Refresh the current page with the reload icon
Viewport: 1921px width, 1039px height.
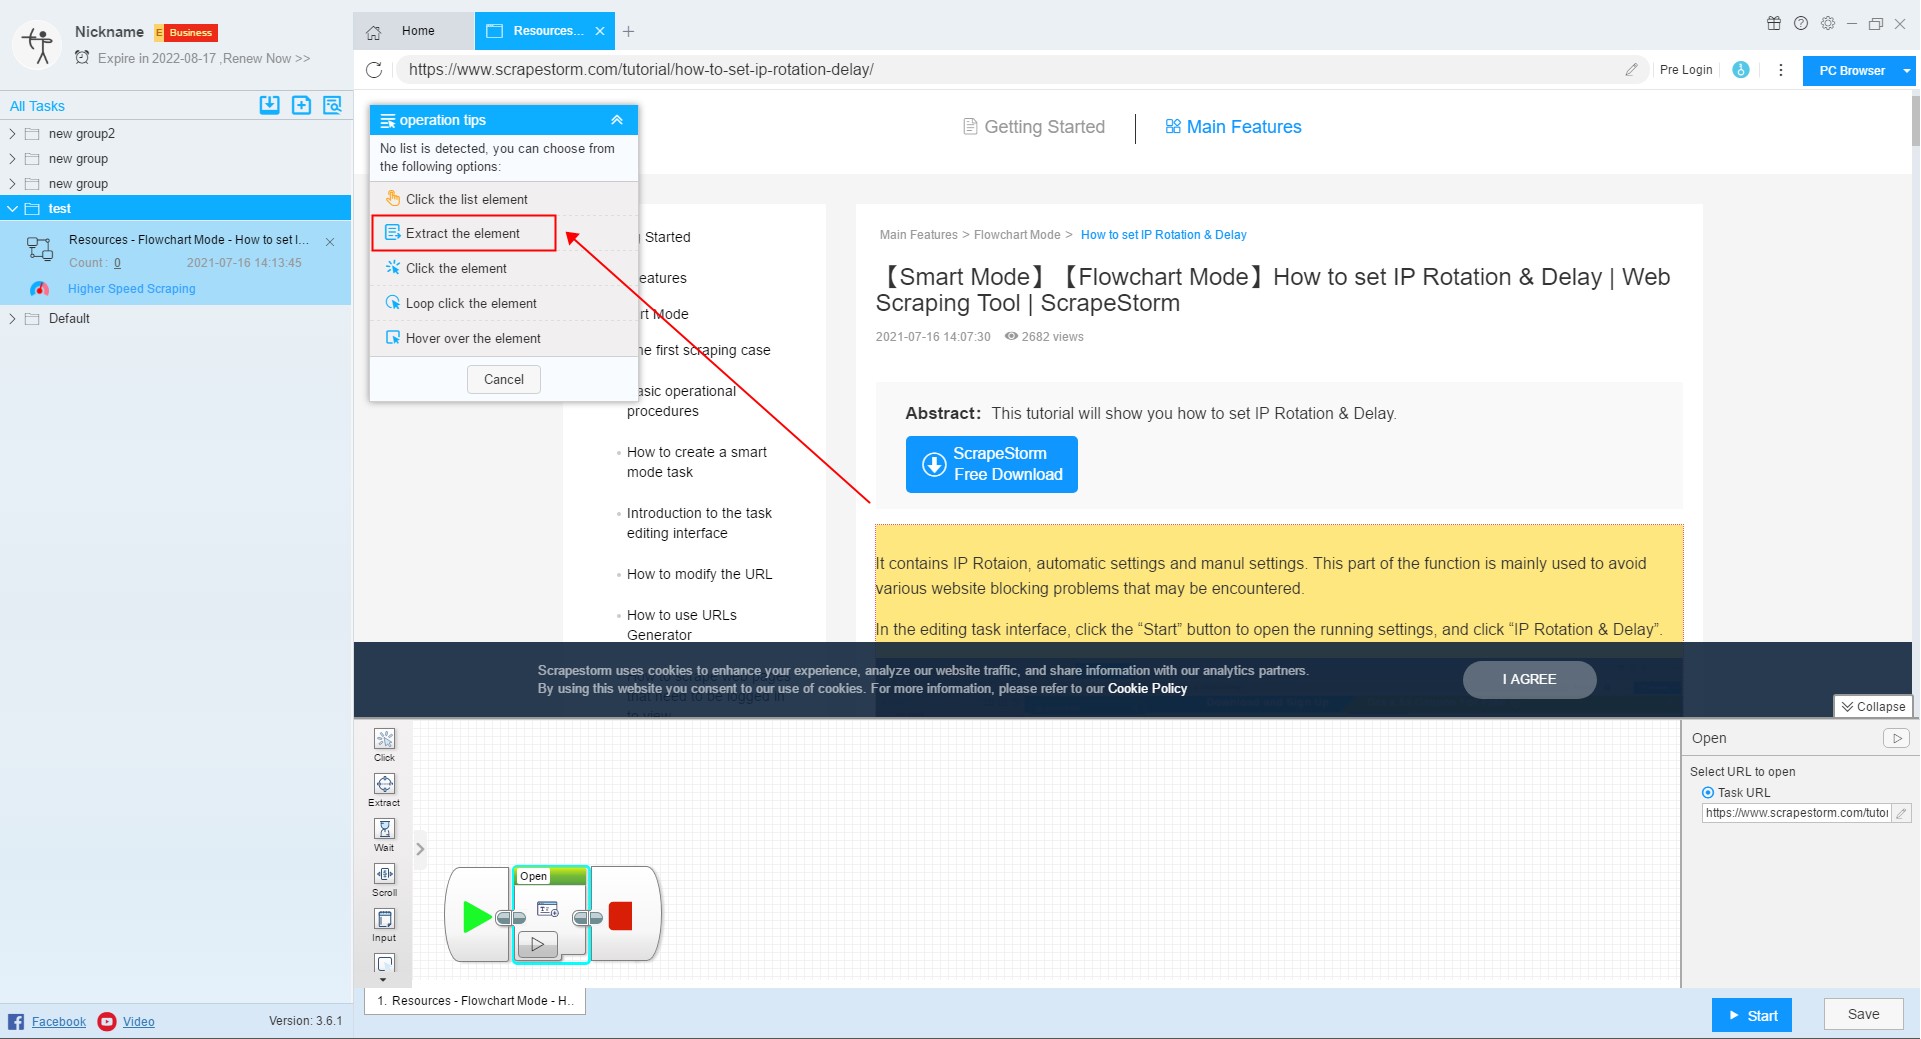pyautogui.click(x=375, y=70)
